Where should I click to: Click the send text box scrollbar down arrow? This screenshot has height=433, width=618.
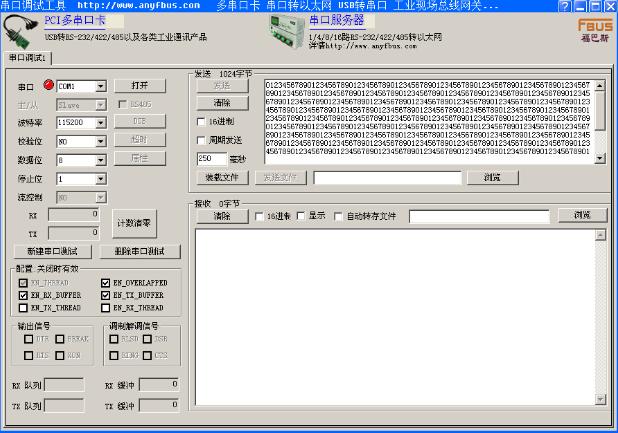[600, 158]
